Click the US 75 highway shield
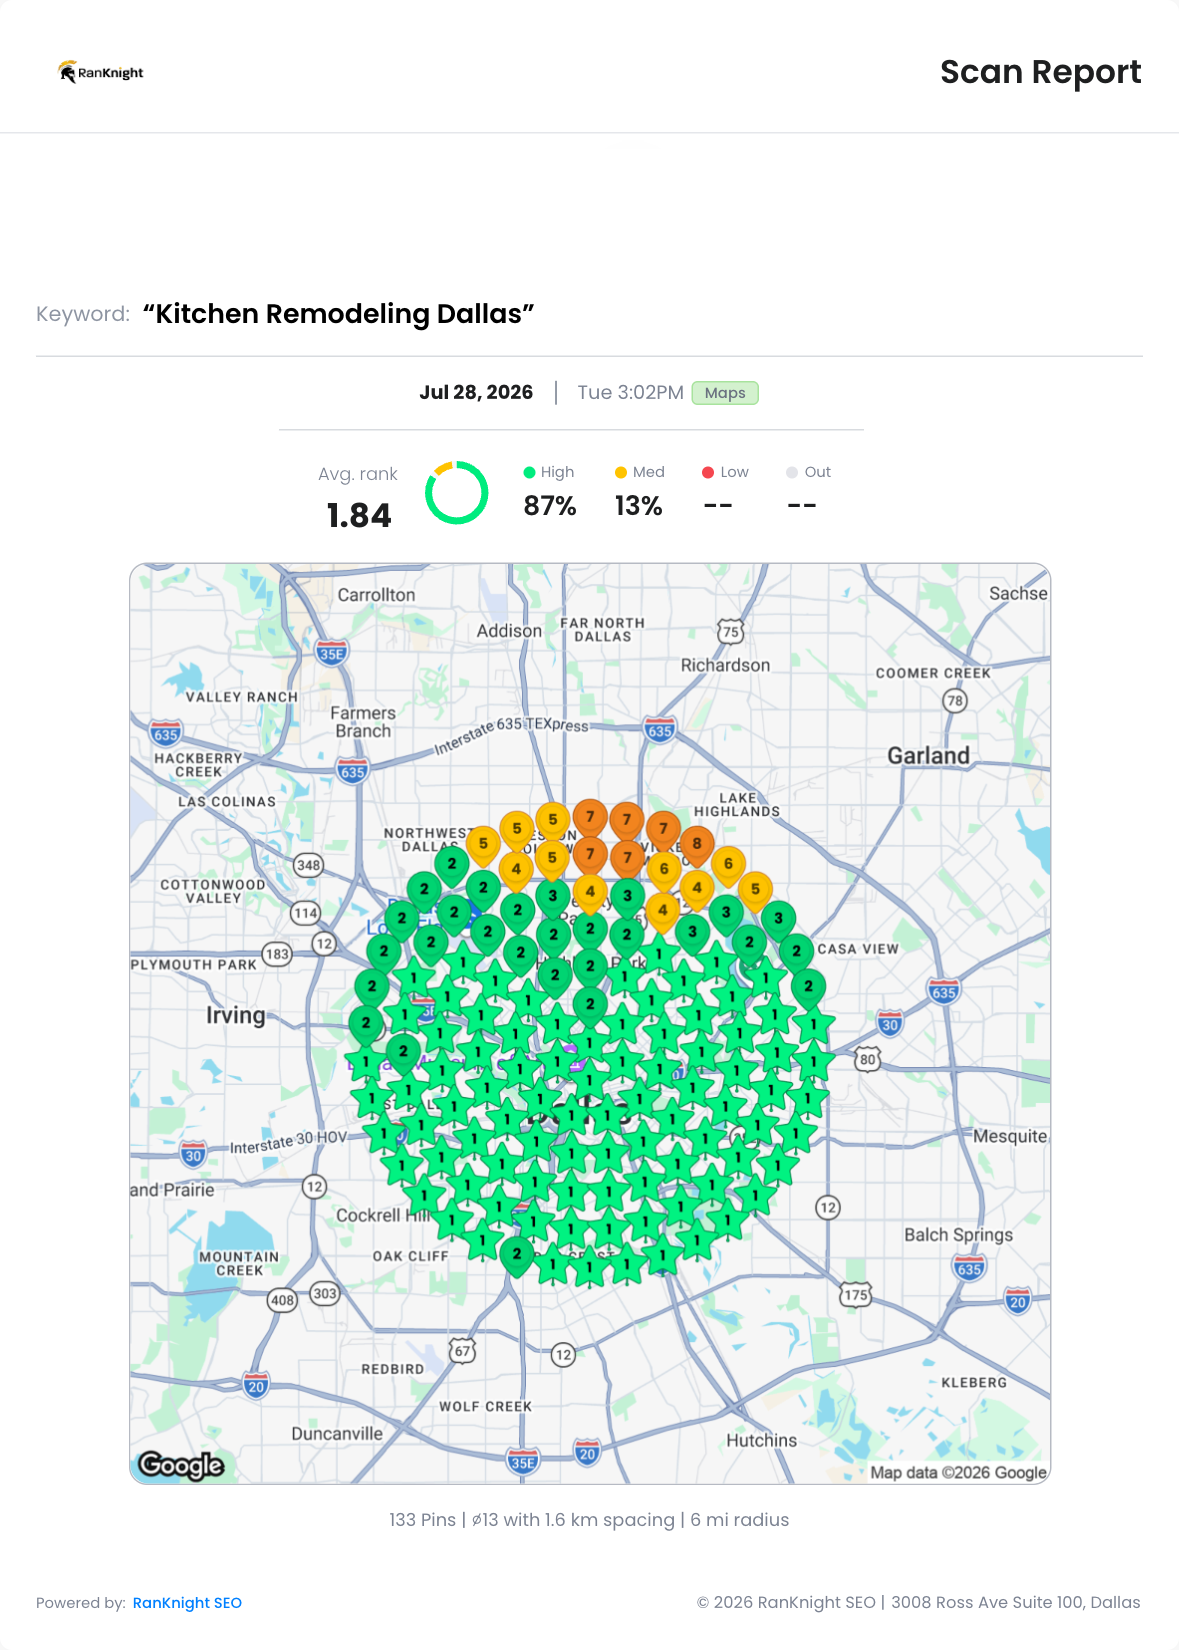The width and height of the screenshot is (1179, 1650). point(731,632)
